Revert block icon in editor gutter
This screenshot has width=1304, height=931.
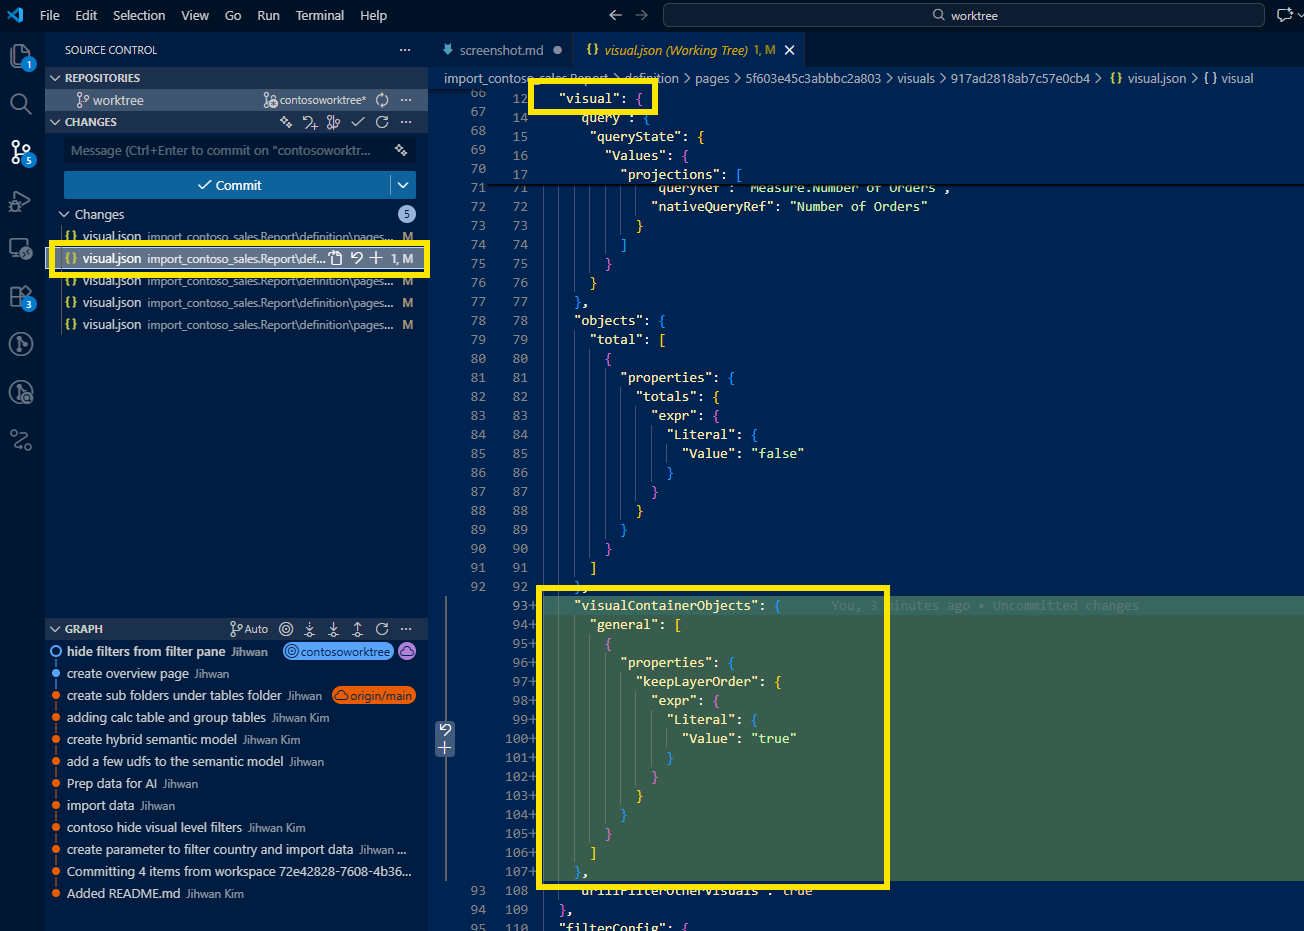pos(445,730)
